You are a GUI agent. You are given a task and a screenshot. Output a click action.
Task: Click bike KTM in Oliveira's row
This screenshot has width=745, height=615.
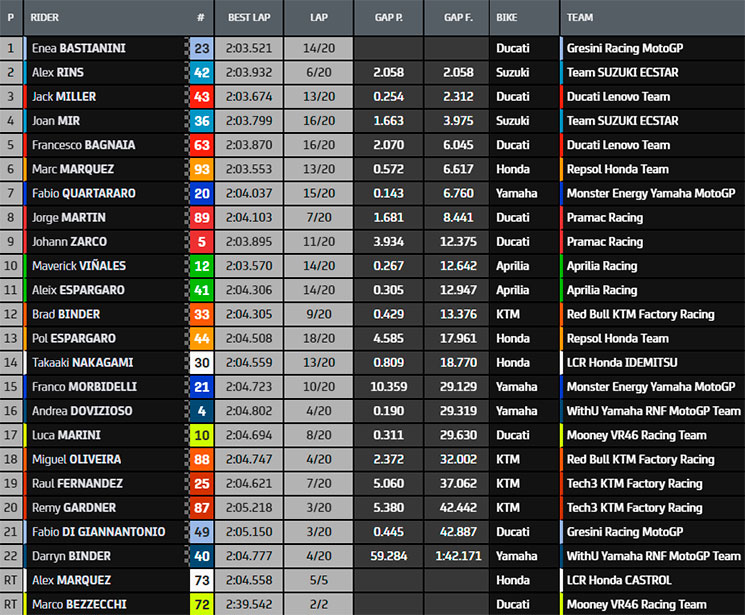pos(508,460)
